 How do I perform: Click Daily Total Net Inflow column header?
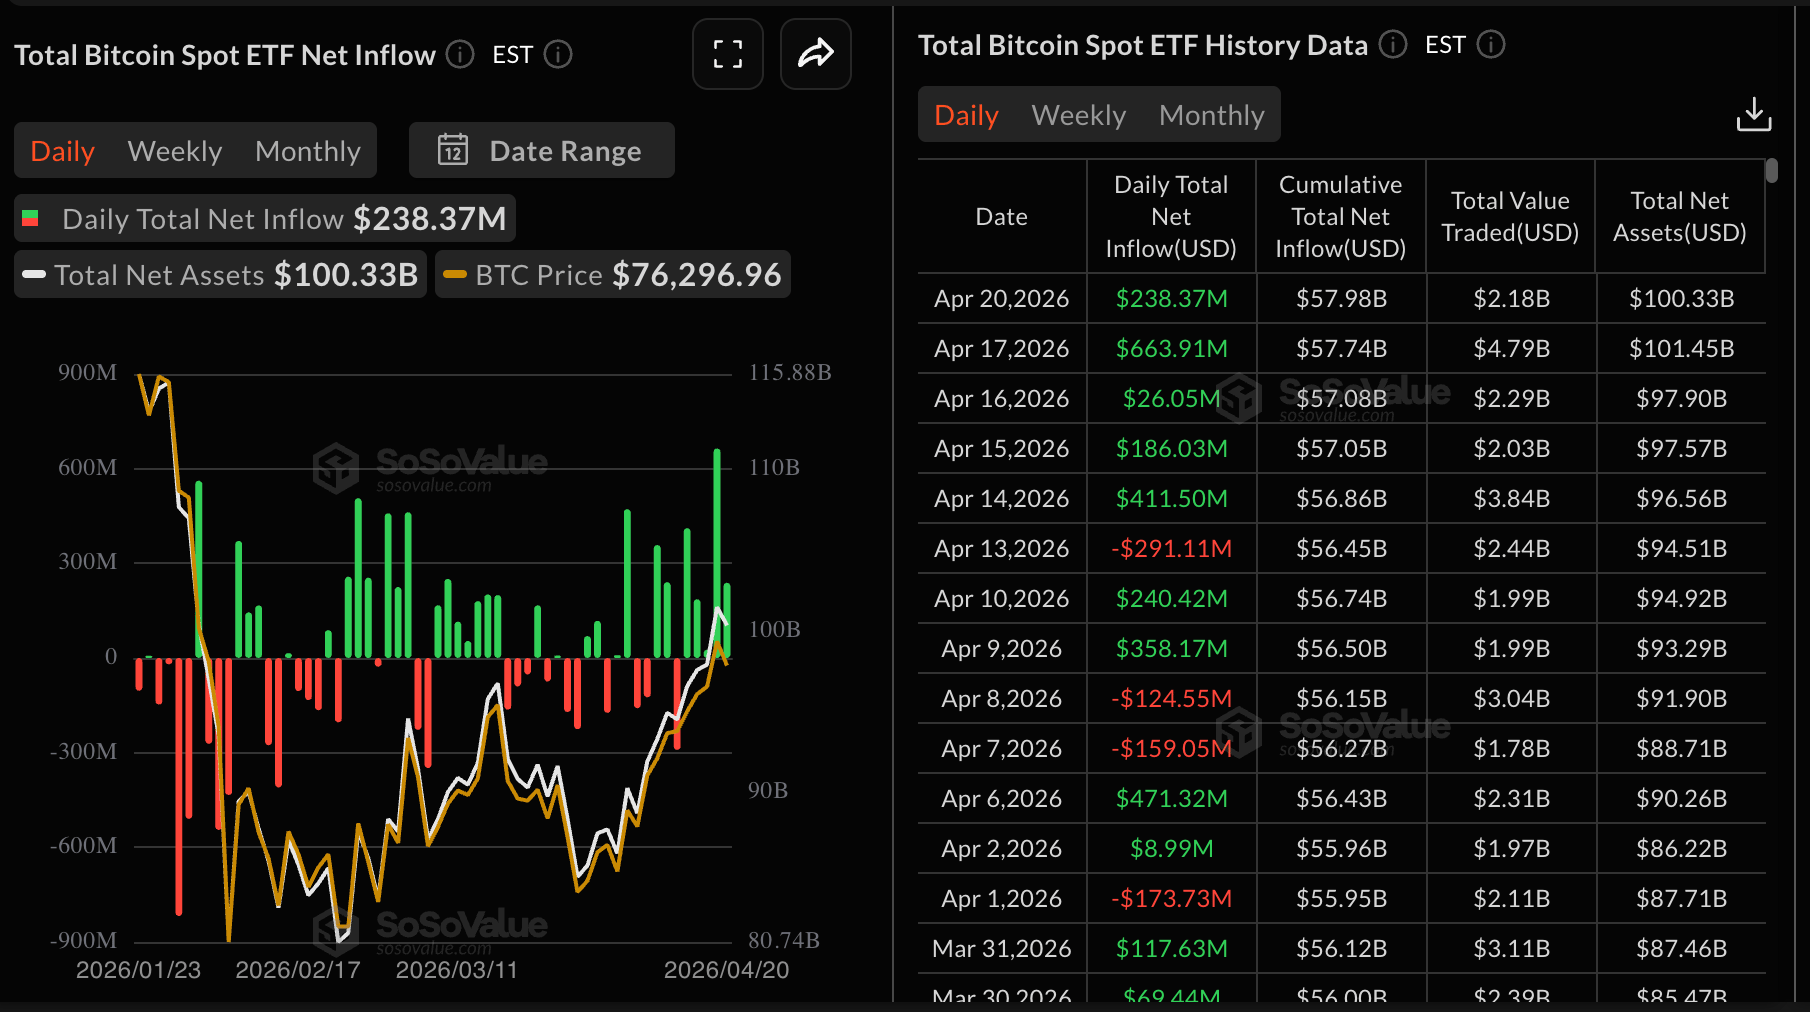(1170, 217)
